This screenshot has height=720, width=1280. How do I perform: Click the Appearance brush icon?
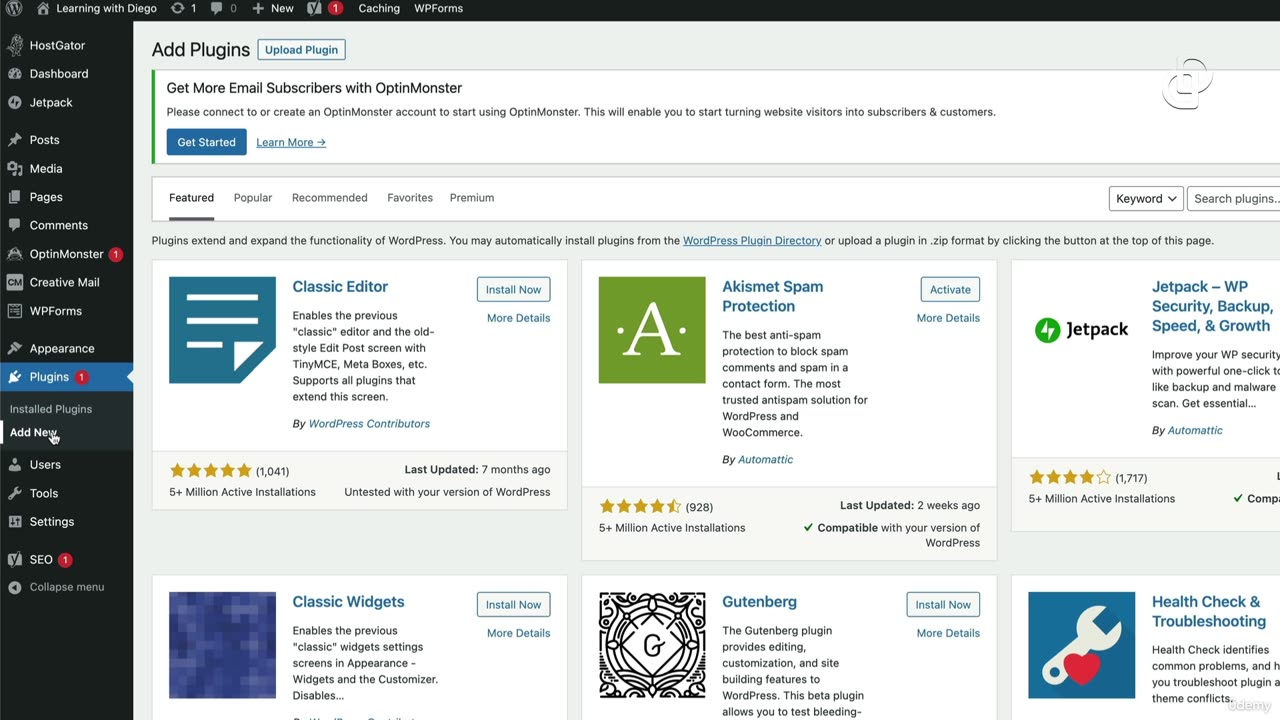pyautogui.click(x=15, y=349)
